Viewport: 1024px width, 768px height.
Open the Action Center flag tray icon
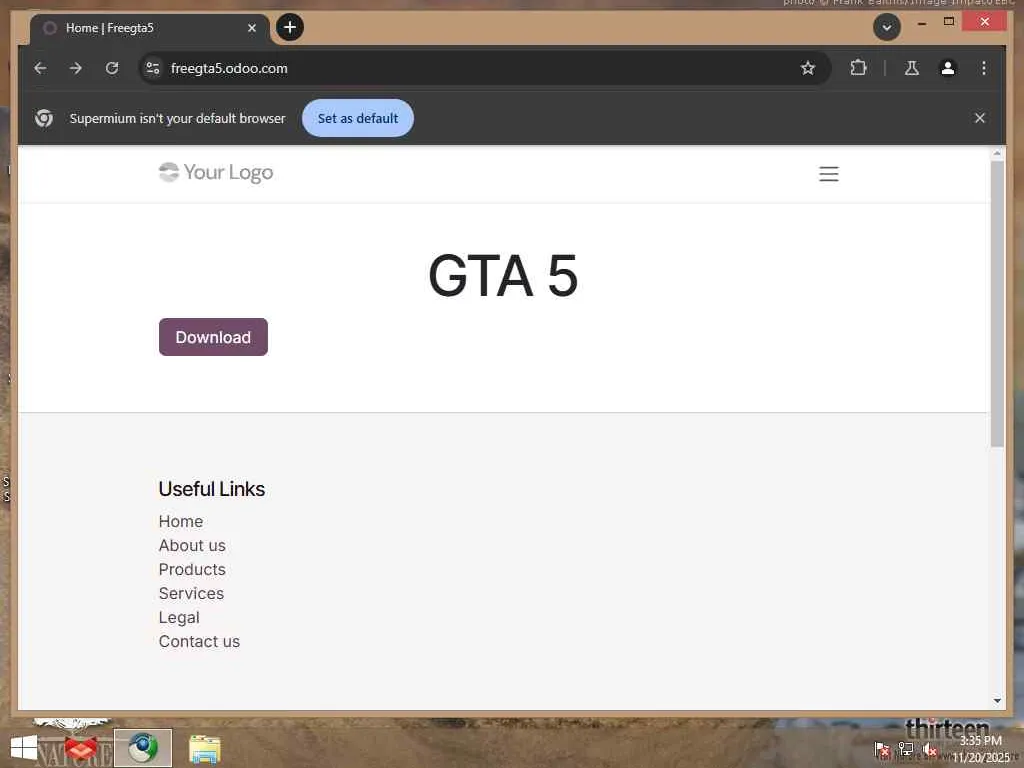tap(881, 749)
